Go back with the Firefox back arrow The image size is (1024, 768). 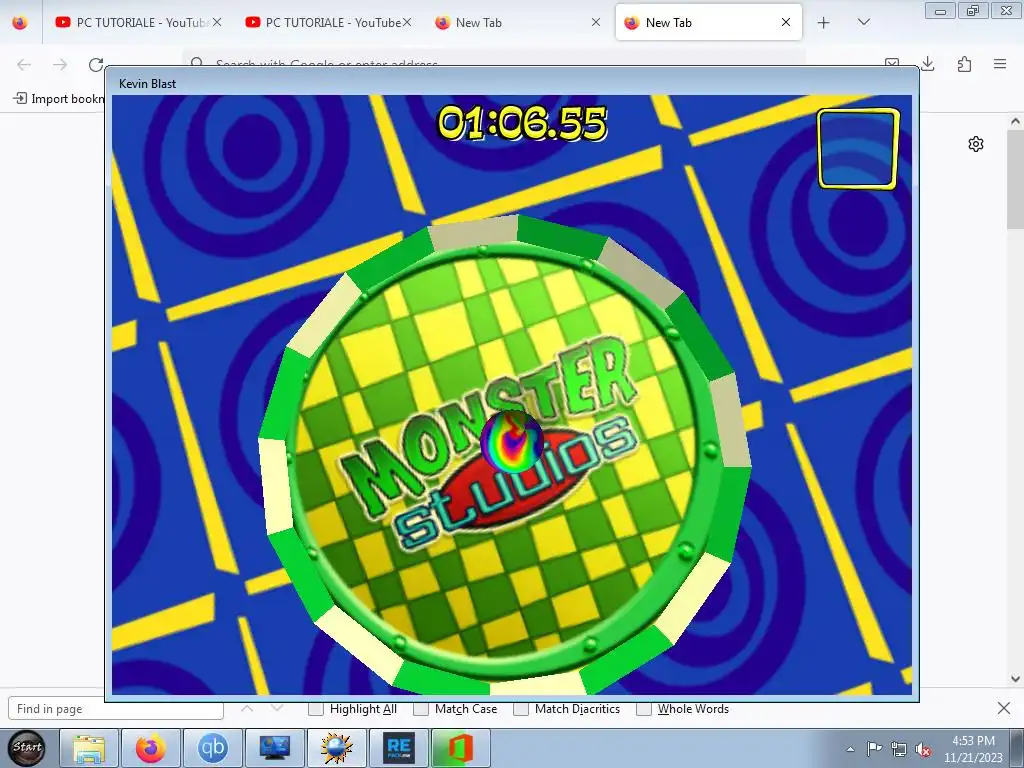24,64
